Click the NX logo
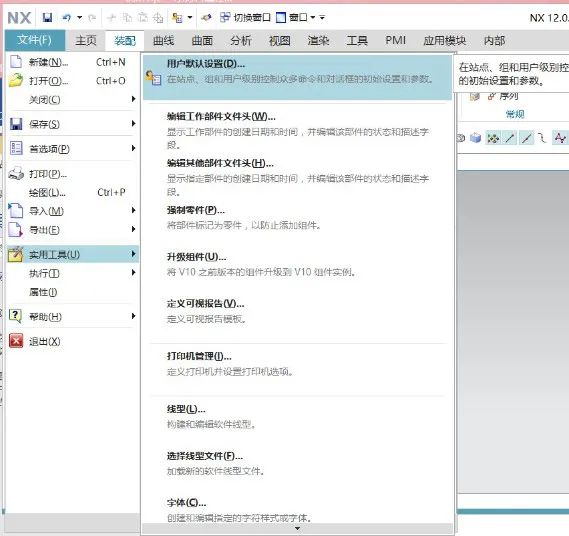Image resolution: width=569 pixels, height=536 pixels. click(x=19, y=17)
